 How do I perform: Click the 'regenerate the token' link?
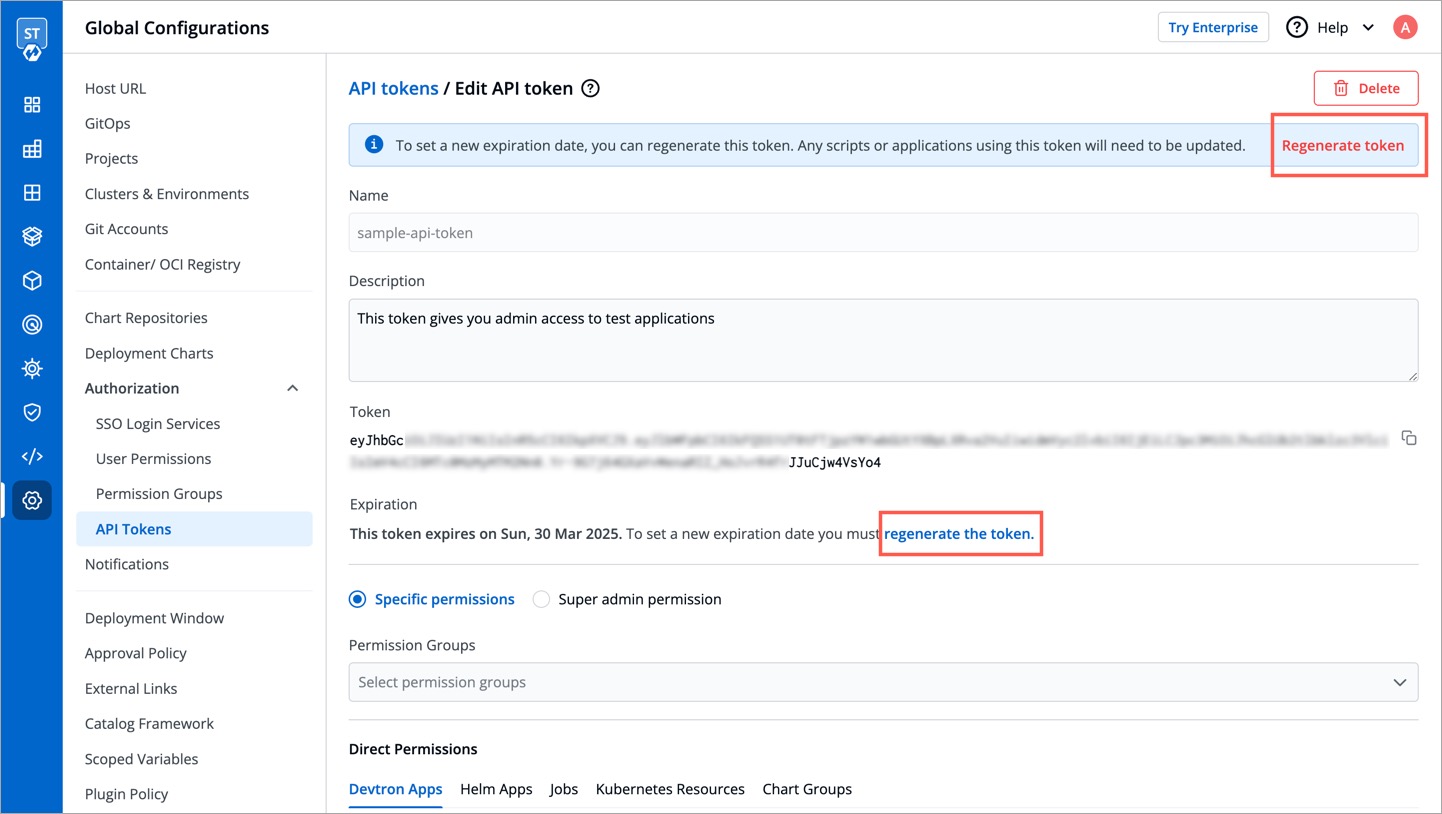958,534
